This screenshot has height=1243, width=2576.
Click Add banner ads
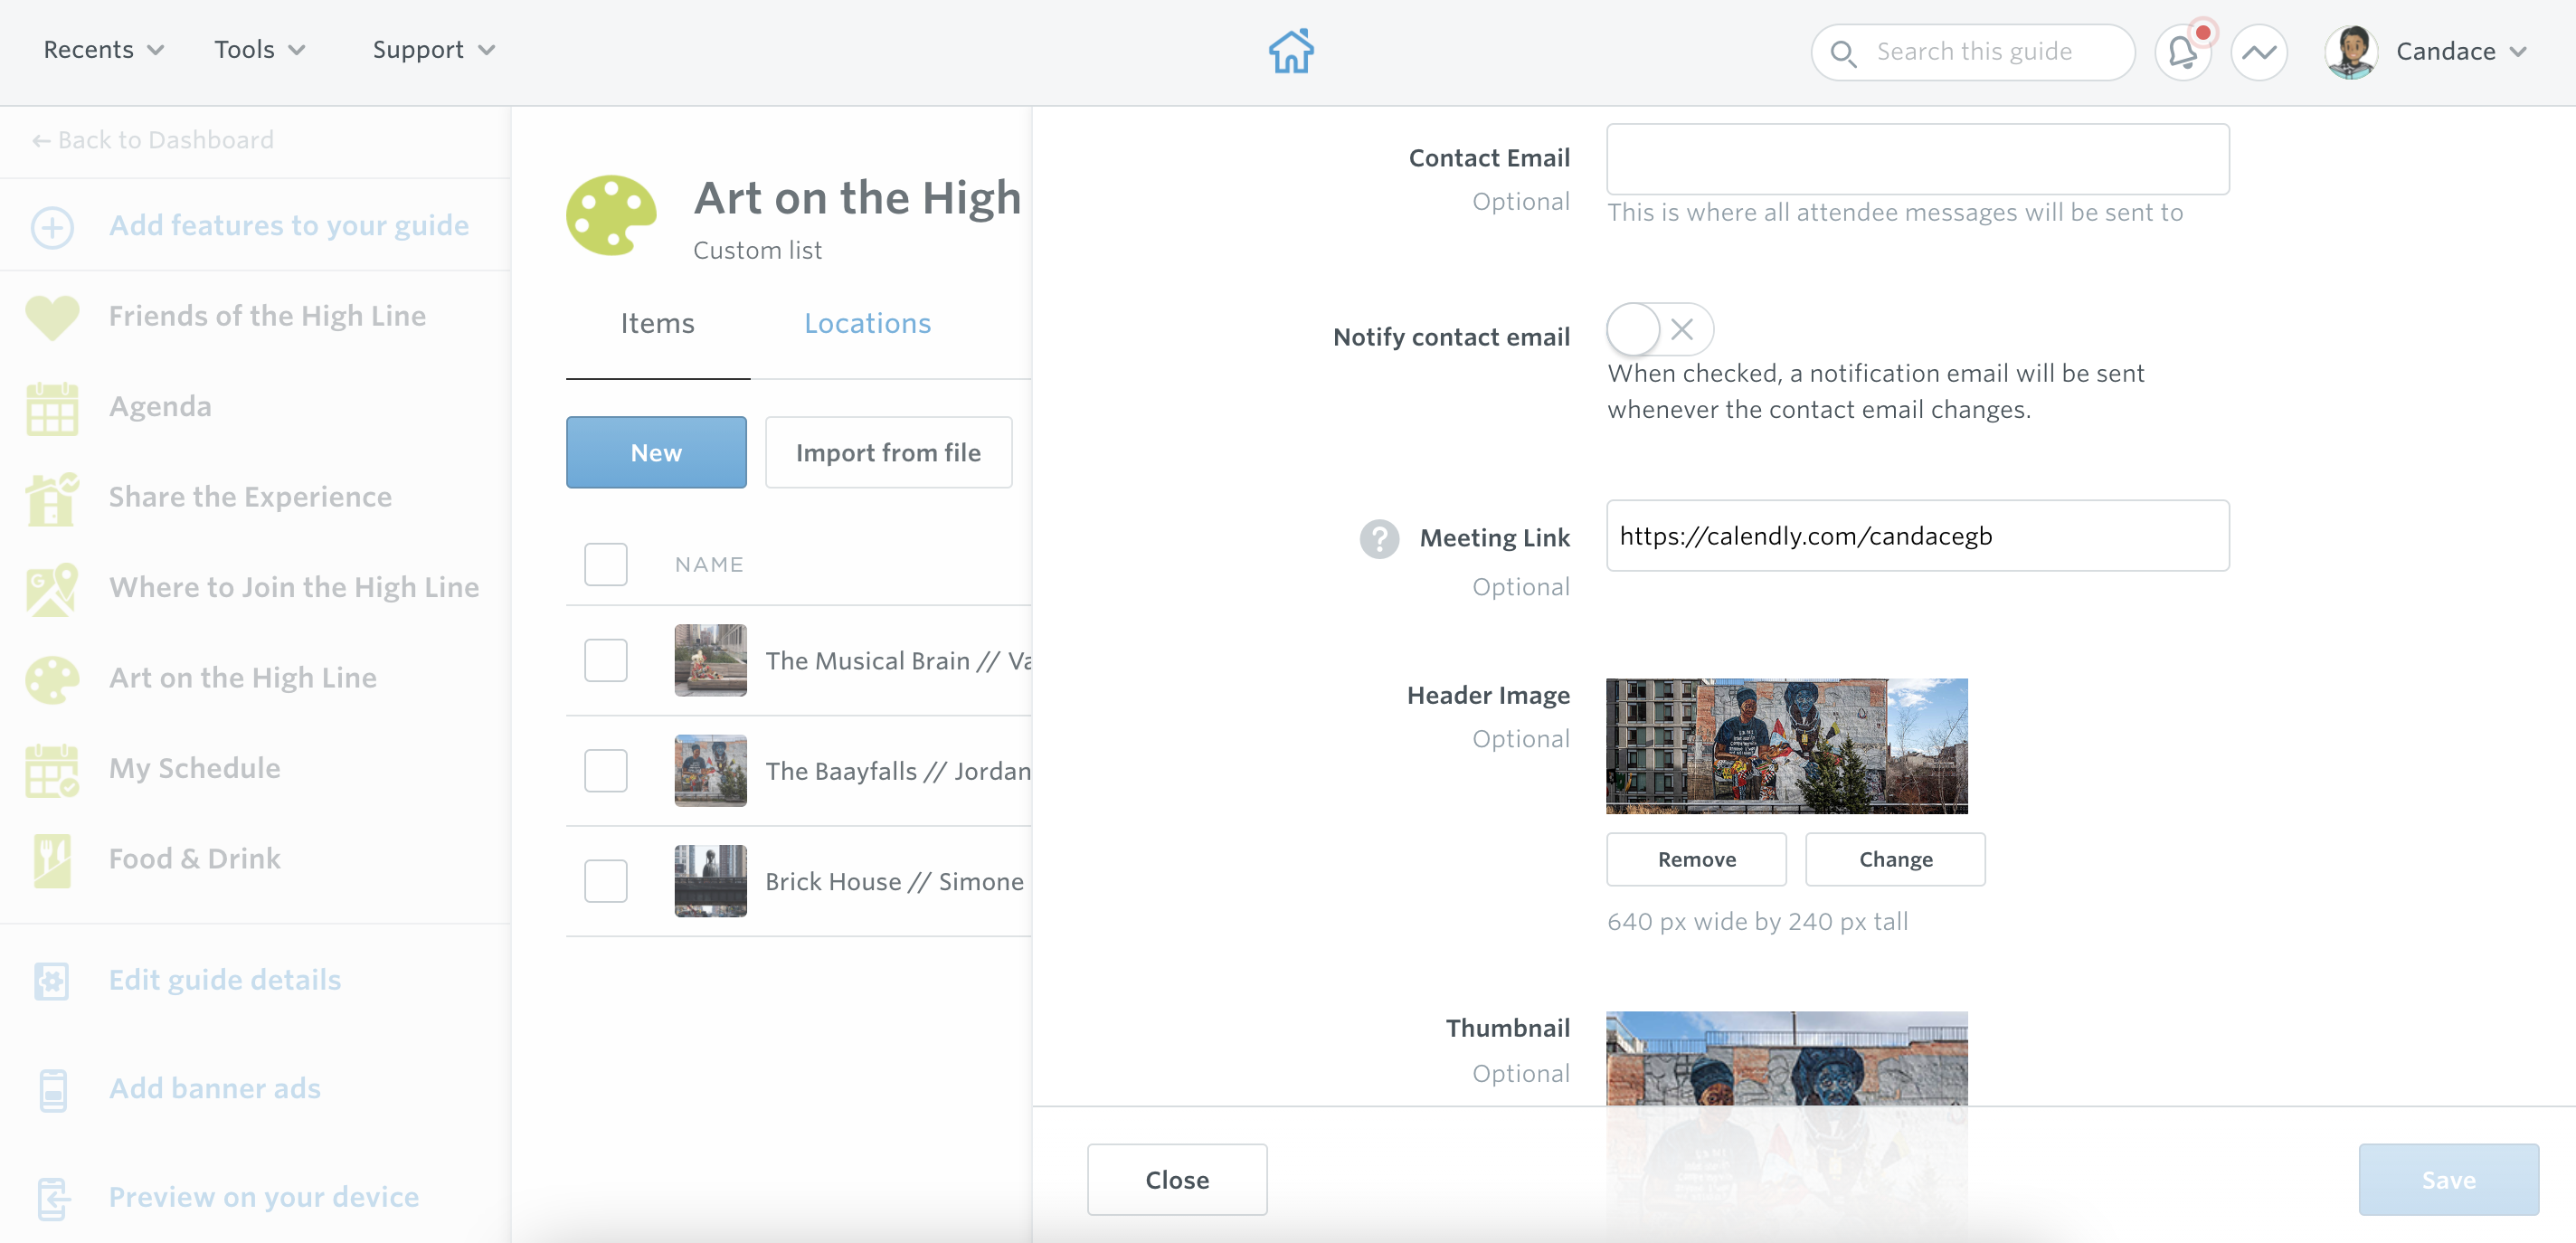pyautogui.click(x=215, y=1088)
